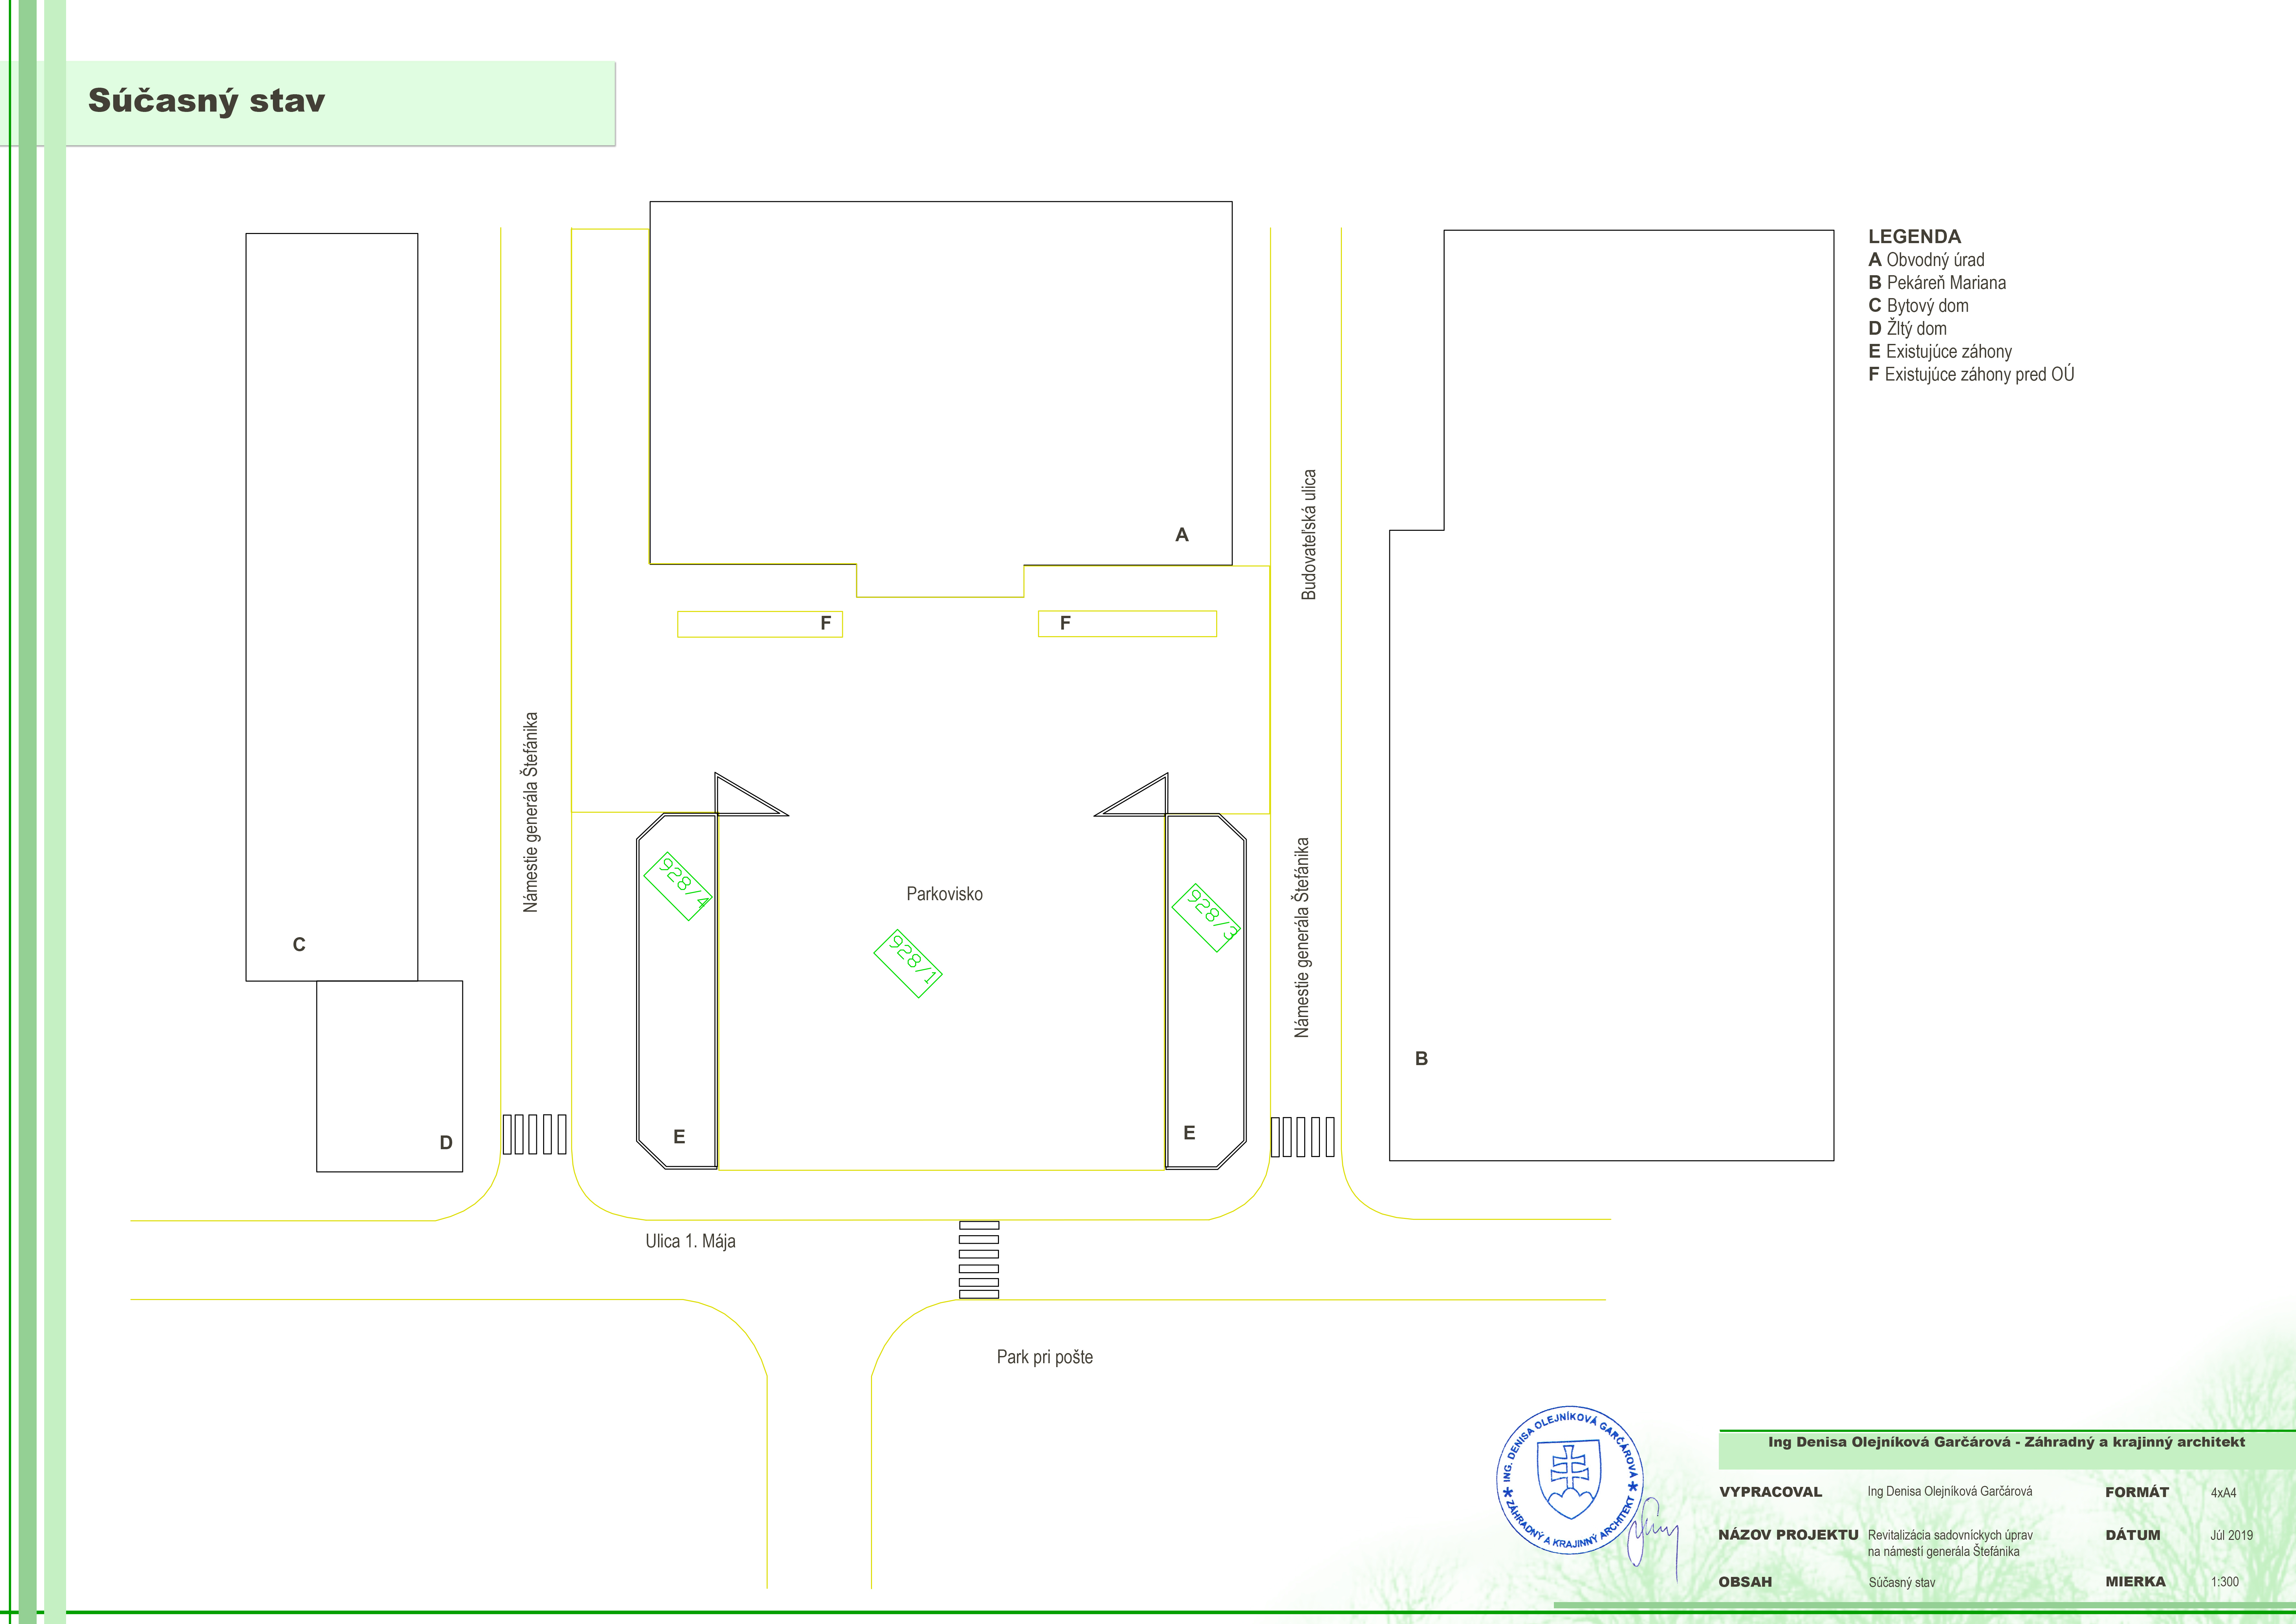Click the letter "A" inside the top building outline
The width and height of the screenshot is (2296, 1624).
click(x=1182, y=535)
